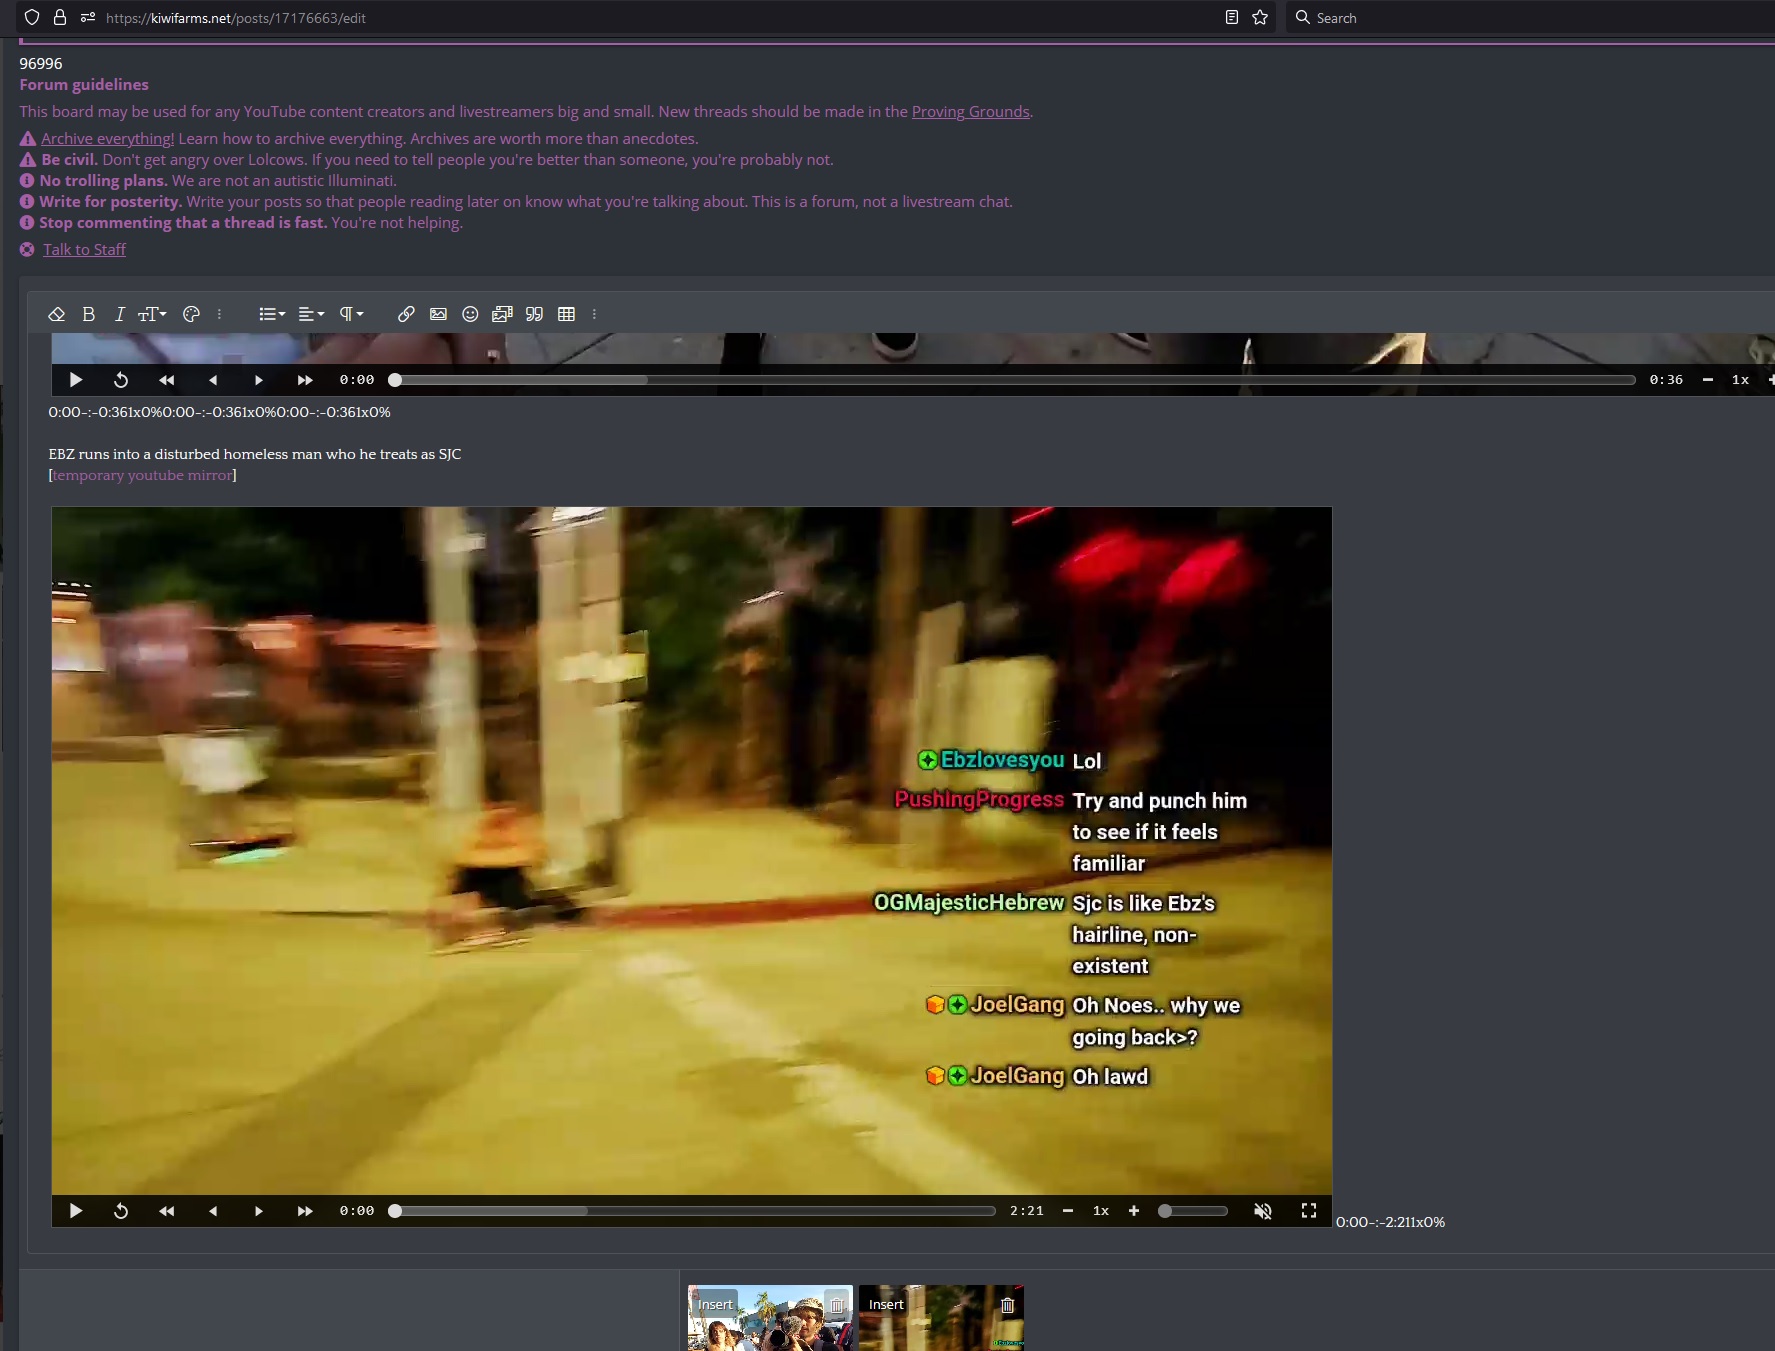1775x1351 pixels.
Task: Open more insert options after the table icon
Action: (x=594, y=314)
